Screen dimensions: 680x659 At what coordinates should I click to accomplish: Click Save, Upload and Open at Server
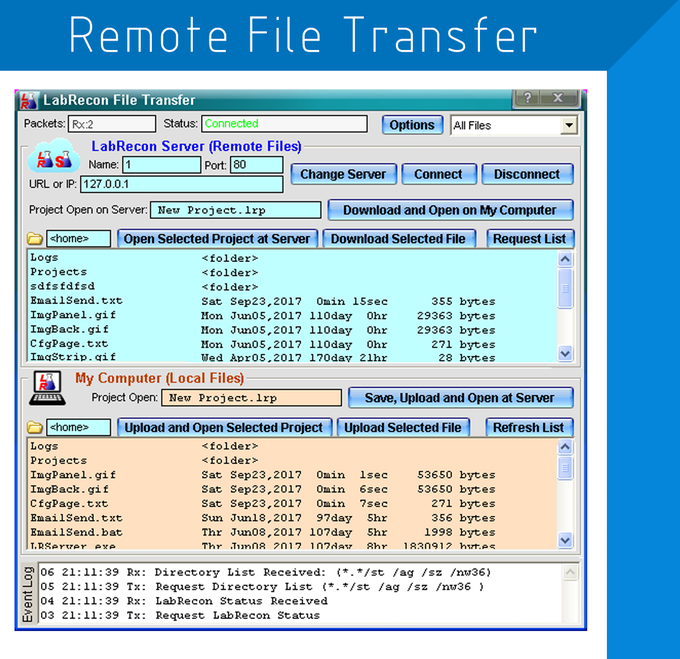point(460,398)
